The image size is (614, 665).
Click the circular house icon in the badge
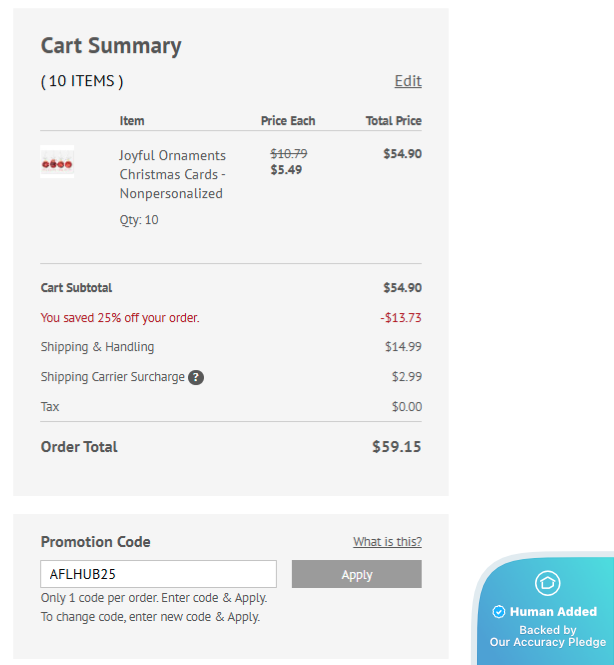[x=548, y=583]
